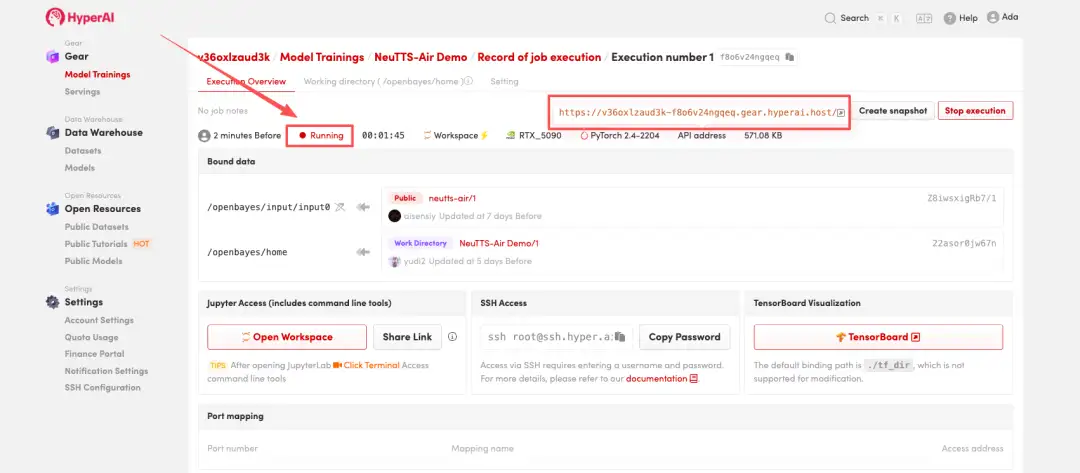
Task: Open Public Tutorials in the sidebar
Action: 96,244
